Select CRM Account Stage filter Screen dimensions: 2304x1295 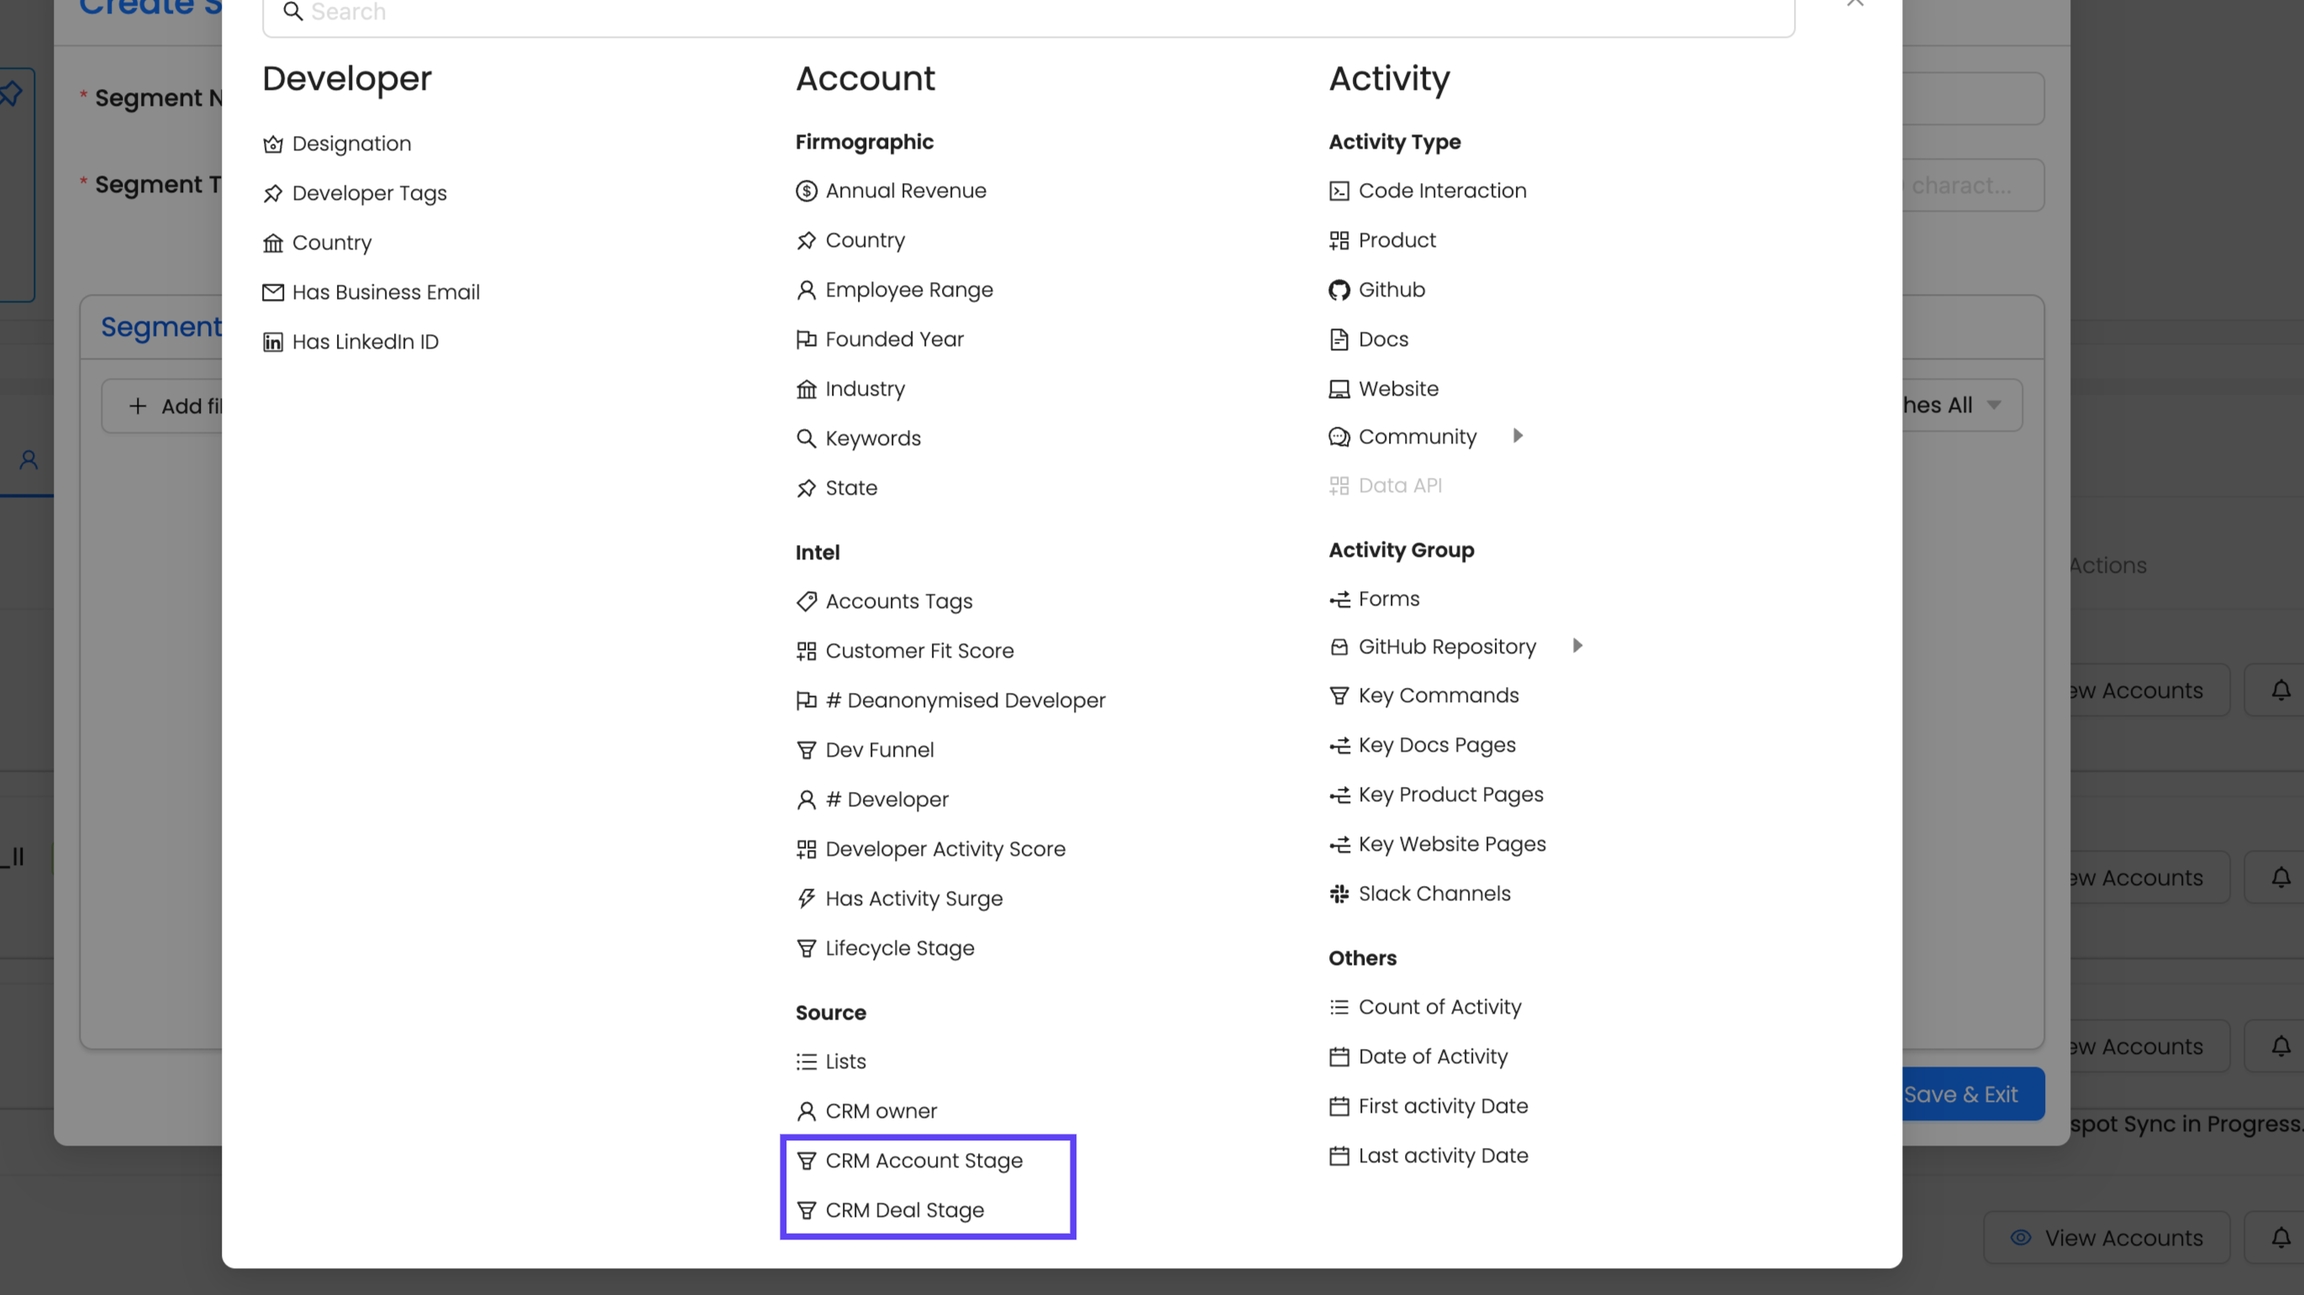(923, 1161)
